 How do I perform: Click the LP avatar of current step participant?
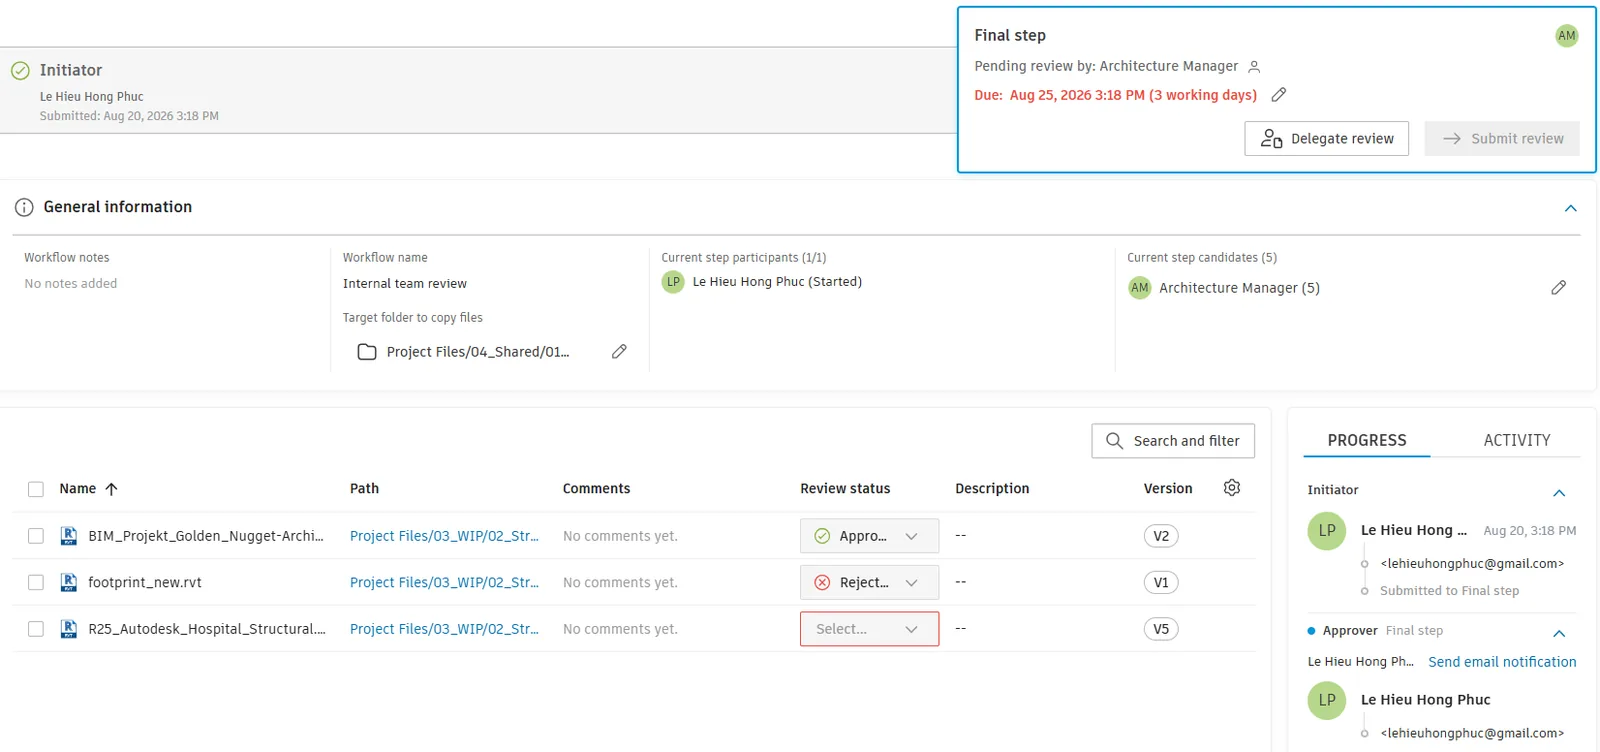(x=673, y=282)
